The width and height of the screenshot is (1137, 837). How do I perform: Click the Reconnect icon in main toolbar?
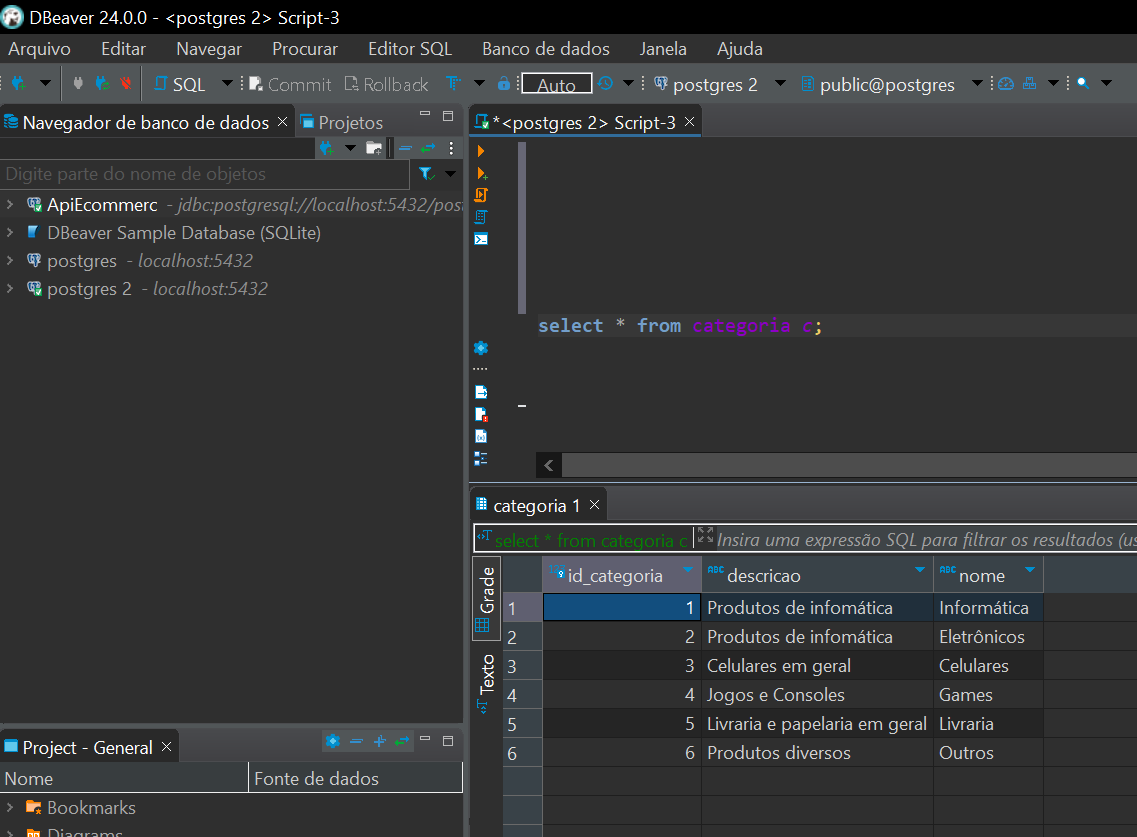(x=102, y=84)
